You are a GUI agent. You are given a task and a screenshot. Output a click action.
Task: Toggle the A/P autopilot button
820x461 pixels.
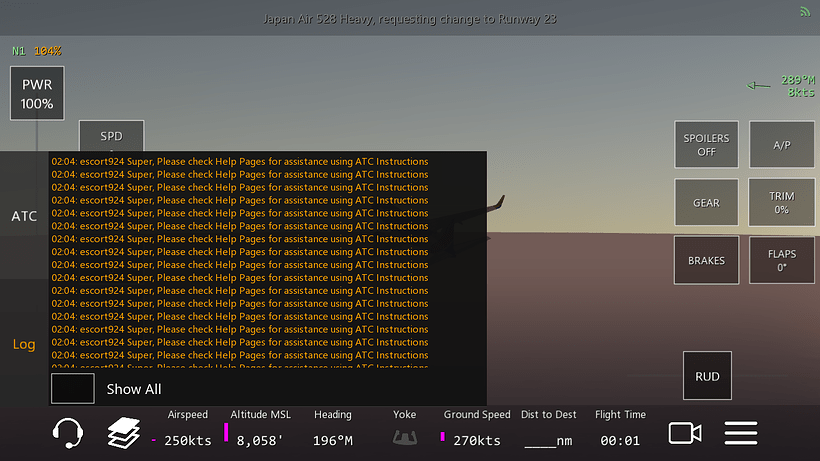click(781, 145)
